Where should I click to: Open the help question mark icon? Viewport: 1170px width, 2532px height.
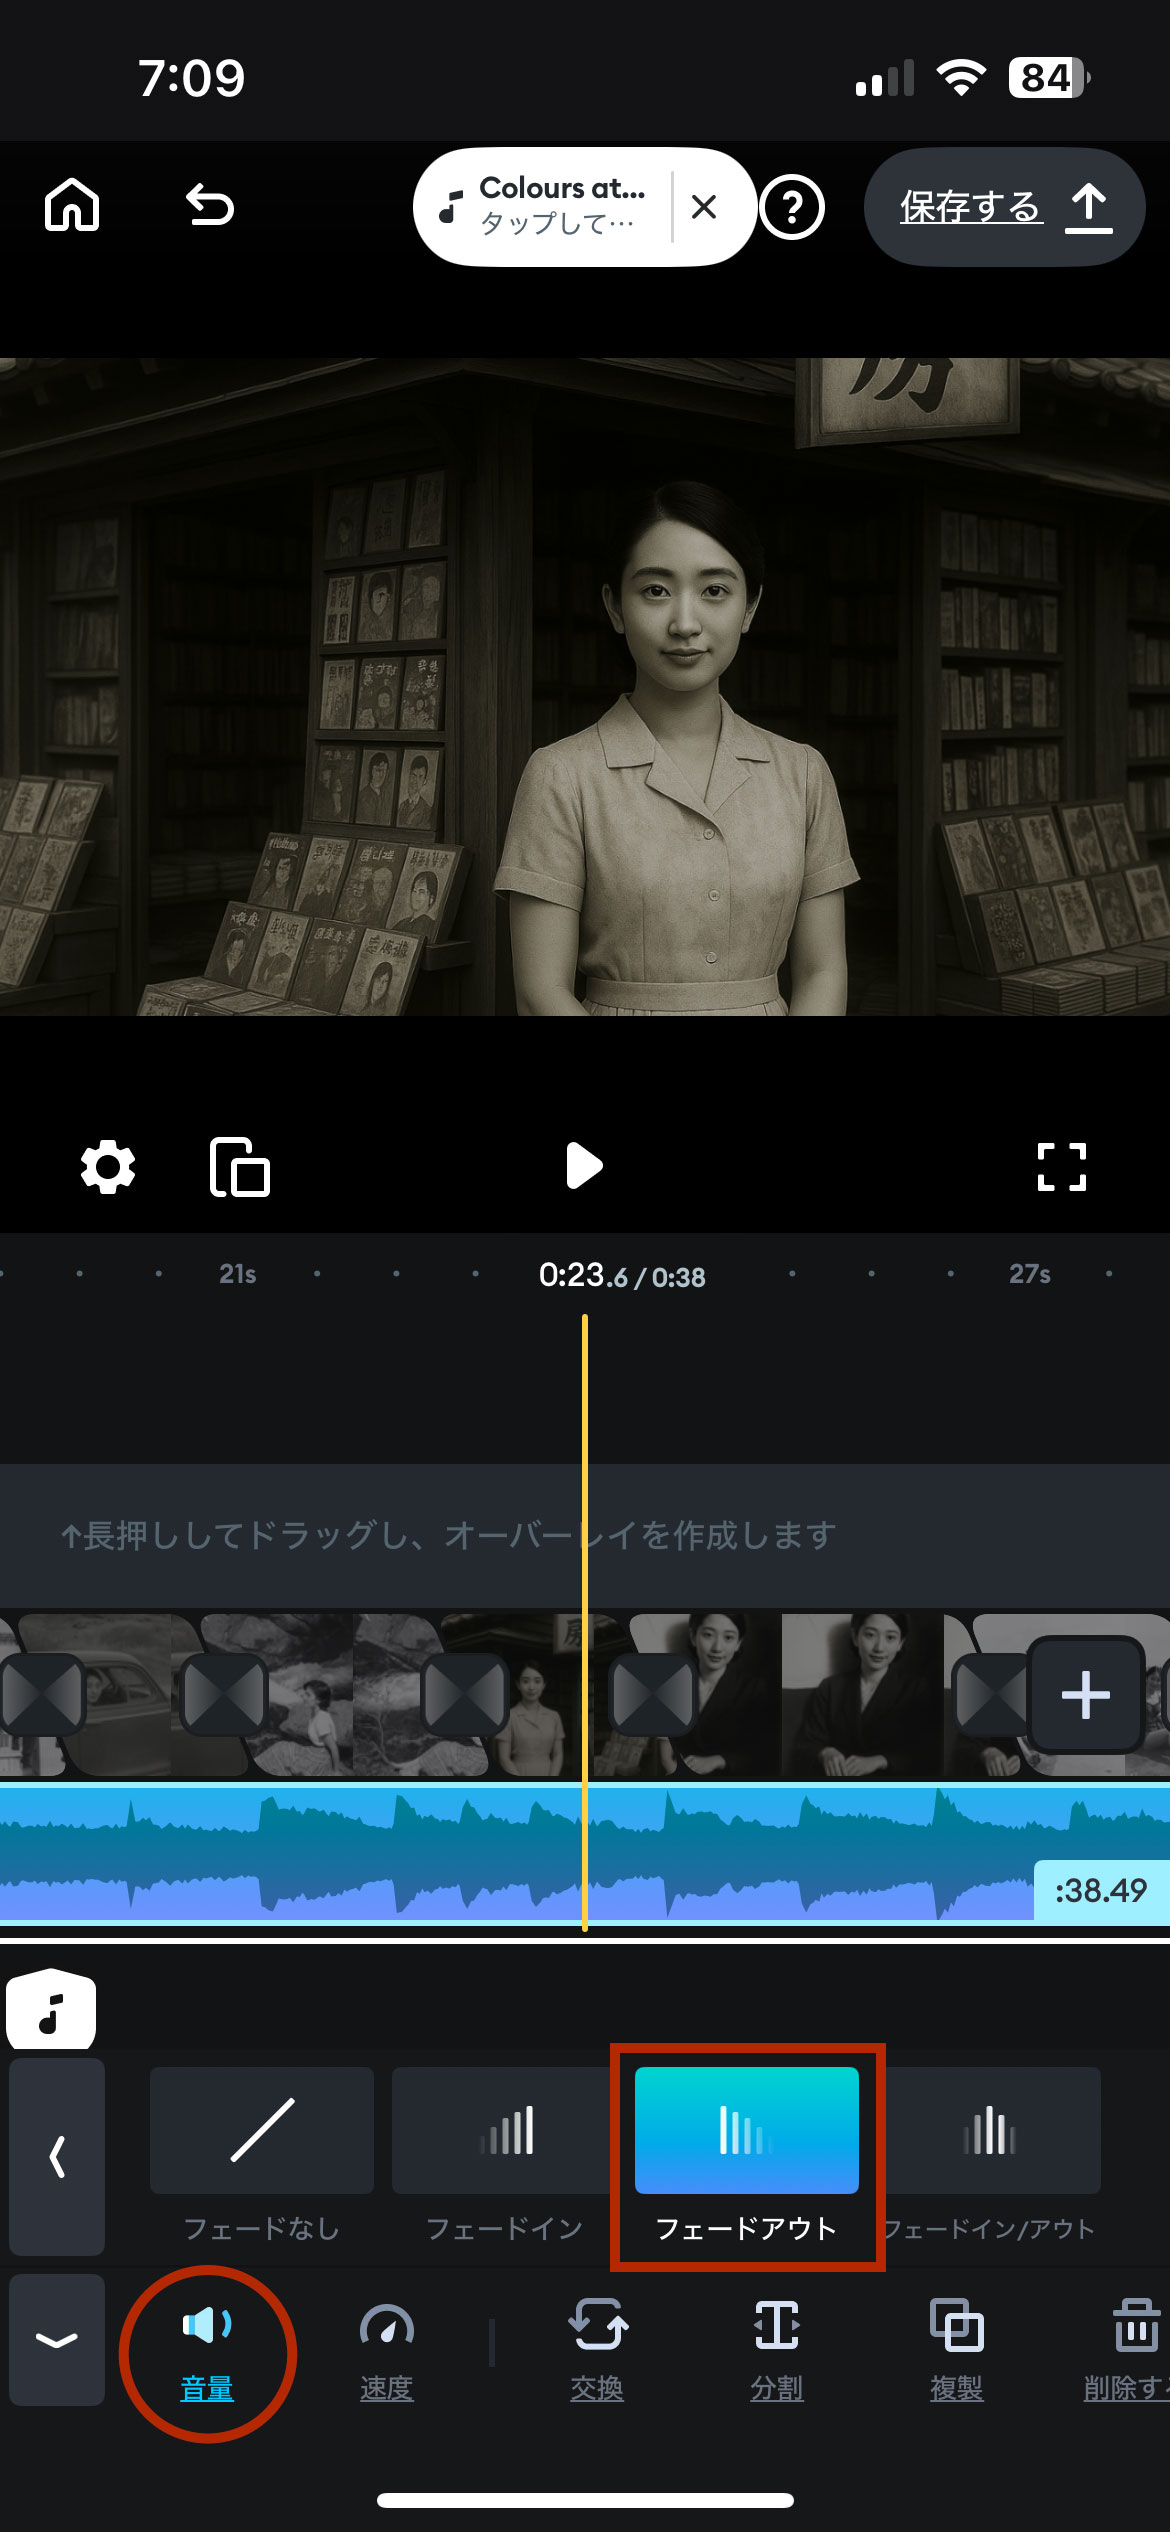click(792, 208)
